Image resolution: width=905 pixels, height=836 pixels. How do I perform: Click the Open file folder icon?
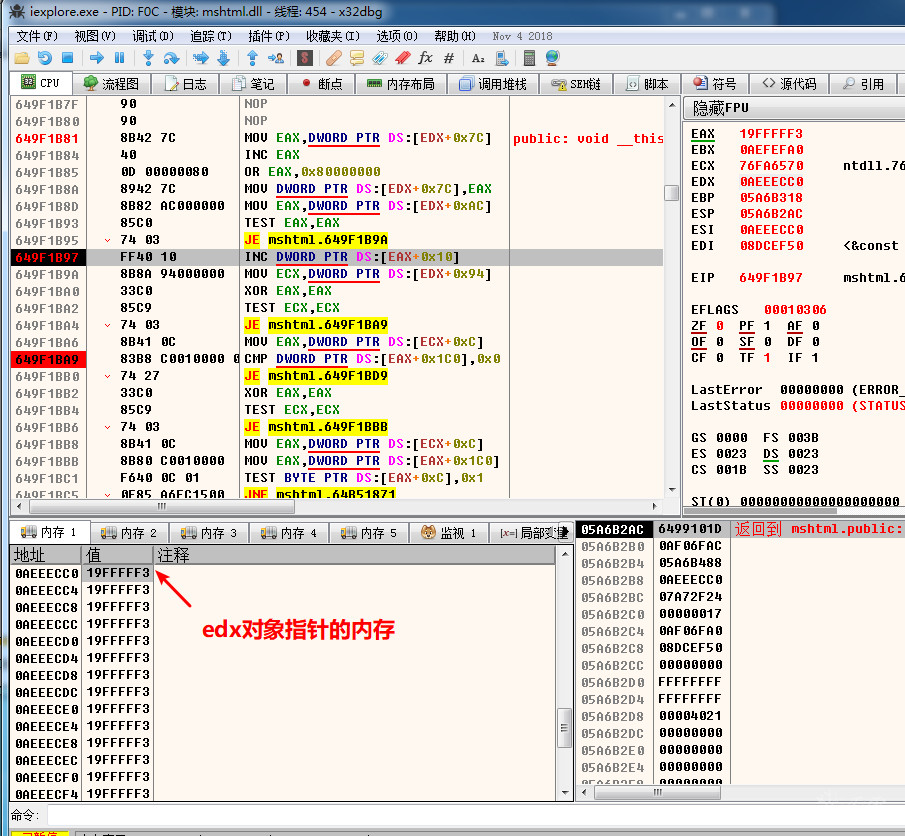click(21, 58)
